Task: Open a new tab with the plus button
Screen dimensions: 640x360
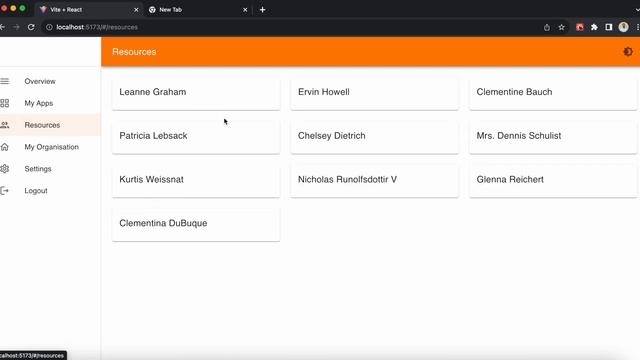Action: pyautogui.click(x=262, y=9)
